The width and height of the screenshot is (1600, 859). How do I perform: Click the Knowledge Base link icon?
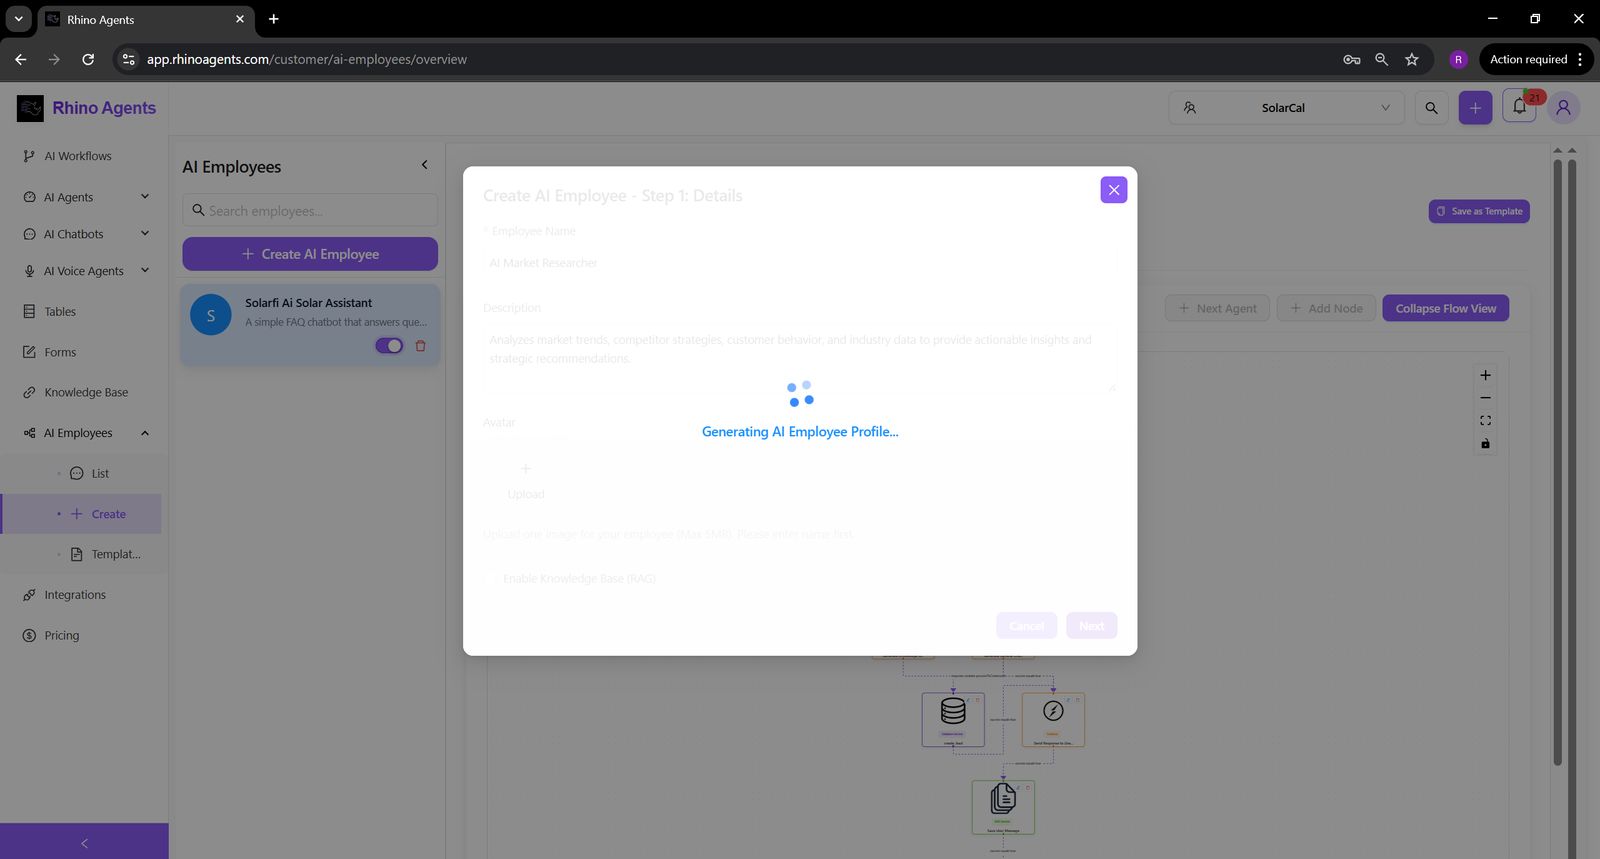[x=29, y=393]
